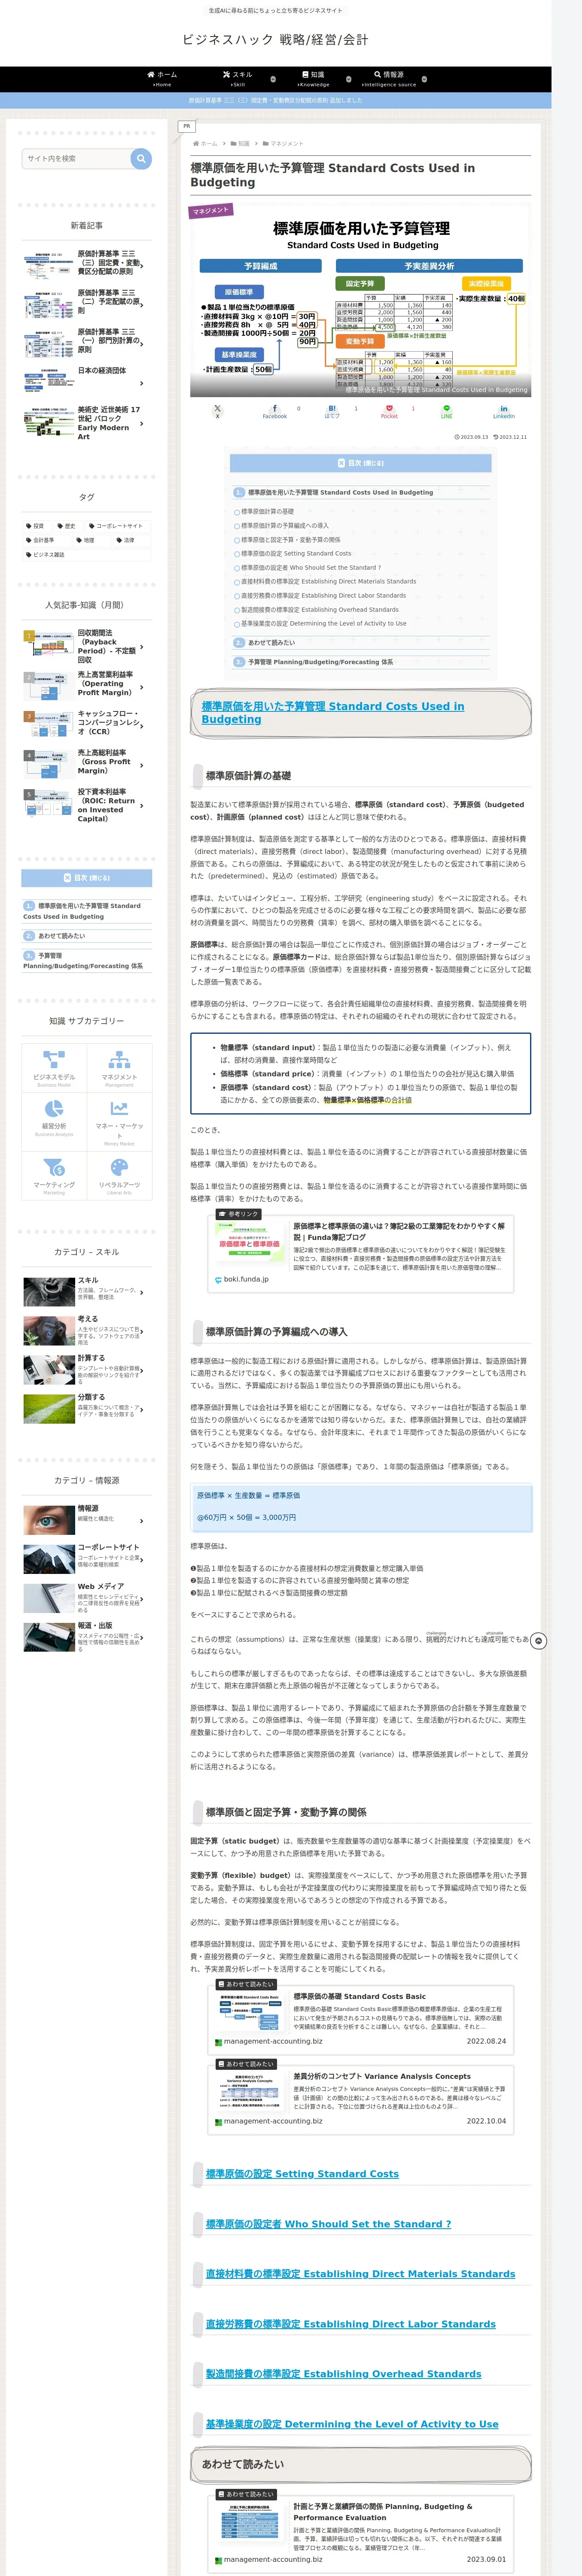Jump to Who Should Set the Standard contents entry
This screenshot has width=582, height=2576.
pos(311,567)
